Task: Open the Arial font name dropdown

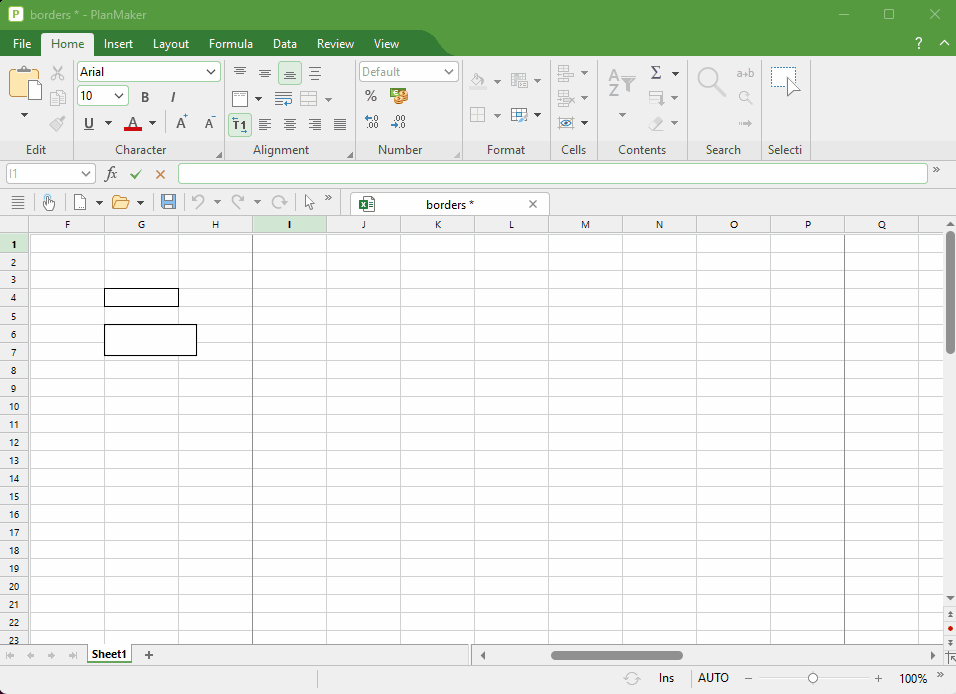Action: [211, 72]
